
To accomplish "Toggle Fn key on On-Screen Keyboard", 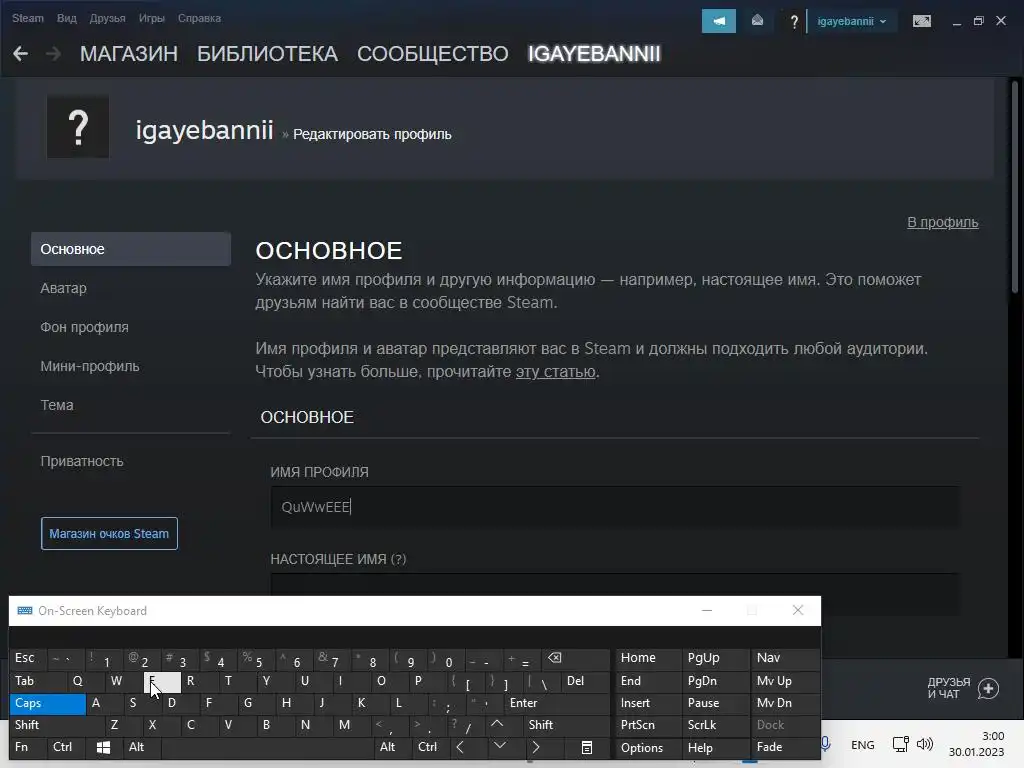I will pos(27,747).
